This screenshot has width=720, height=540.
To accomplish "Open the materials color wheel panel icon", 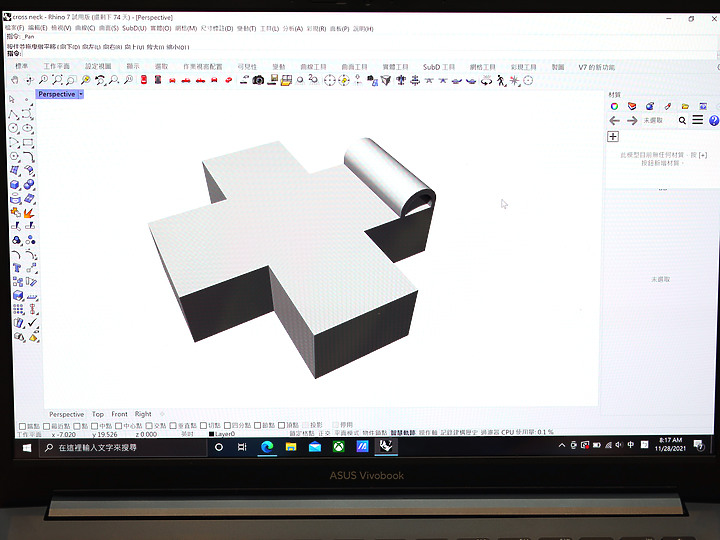I will (x=614, y=106).
